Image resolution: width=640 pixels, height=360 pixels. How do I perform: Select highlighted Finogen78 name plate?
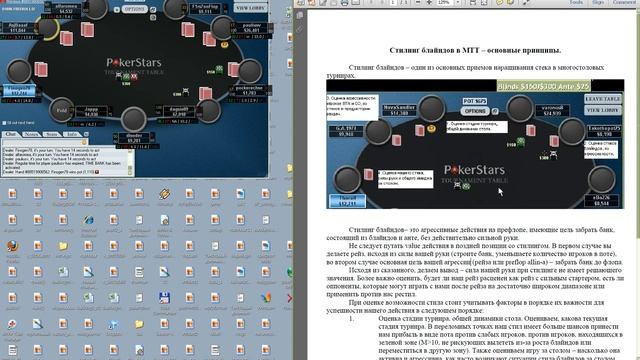(20, 91)
